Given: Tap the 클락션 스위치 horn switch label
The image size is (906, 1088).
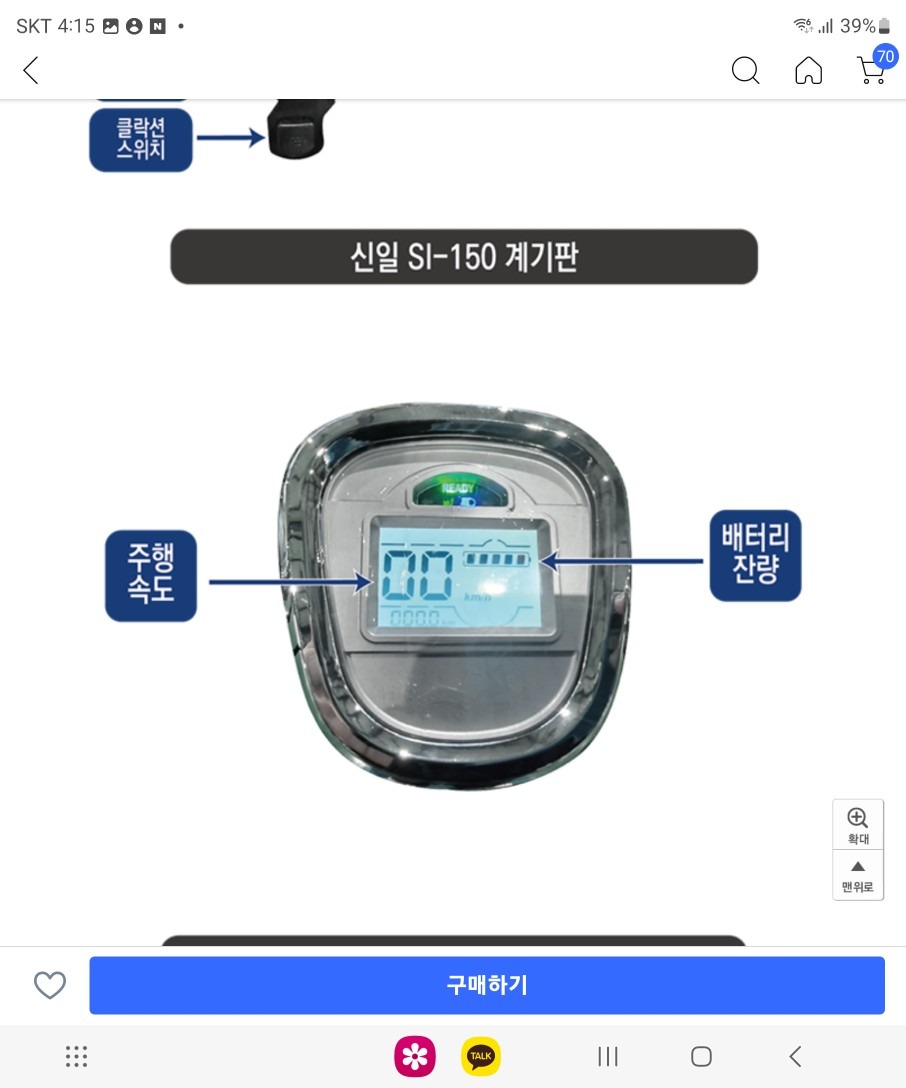Looking at the screenshot, I should coord(141,139).
